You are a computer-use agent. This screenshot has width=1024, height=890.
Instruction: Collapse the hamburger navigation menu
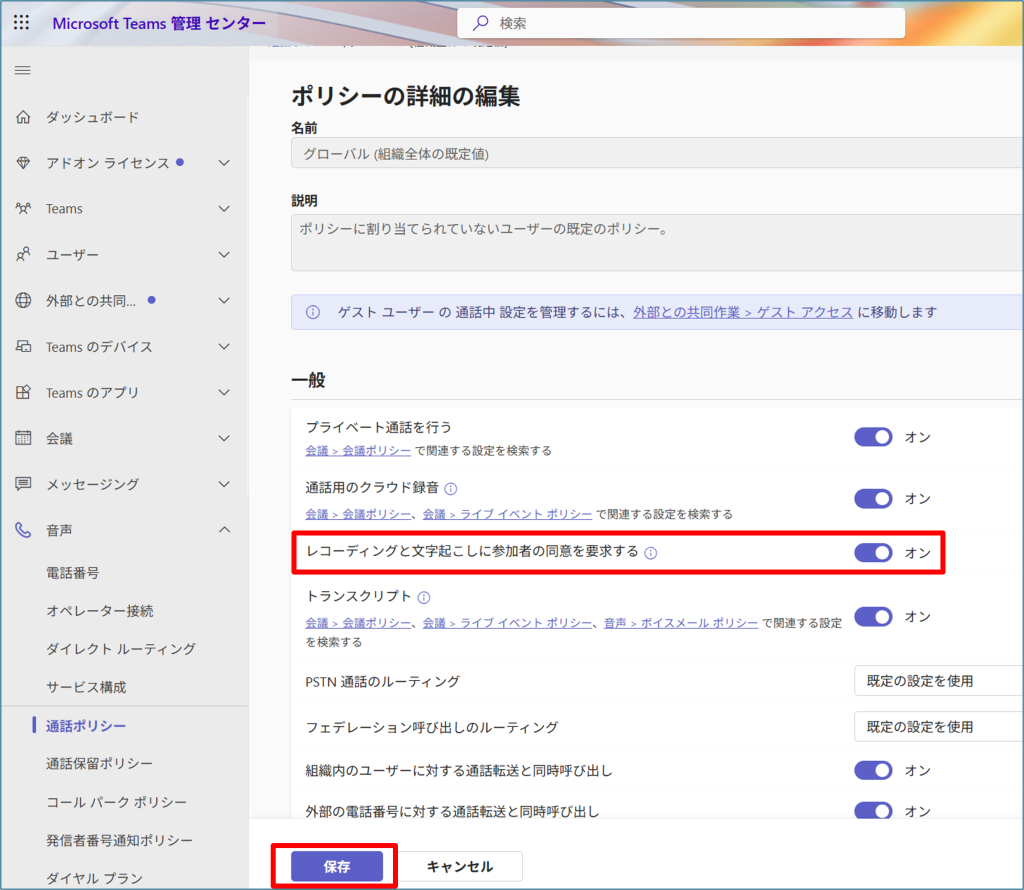pyautogui.click(x=22, y=70)
